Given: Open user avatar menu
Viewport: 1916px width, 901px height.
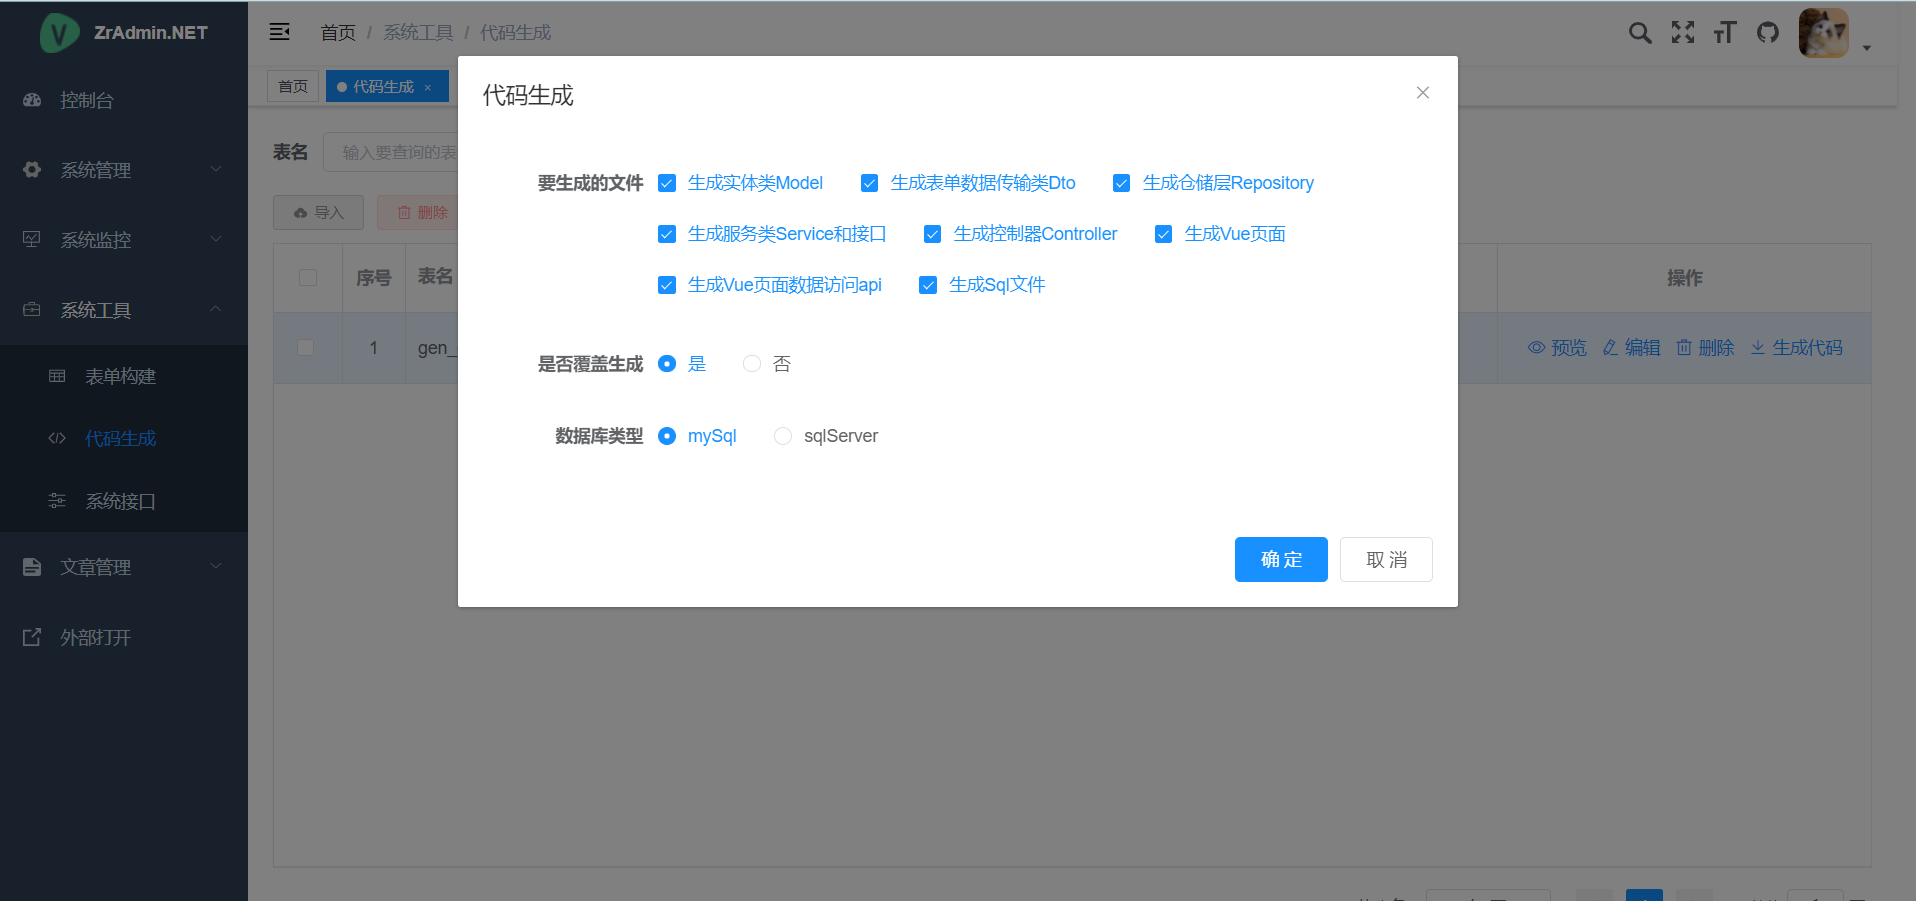Looking at the screenshot, I should pos(1824,33).
